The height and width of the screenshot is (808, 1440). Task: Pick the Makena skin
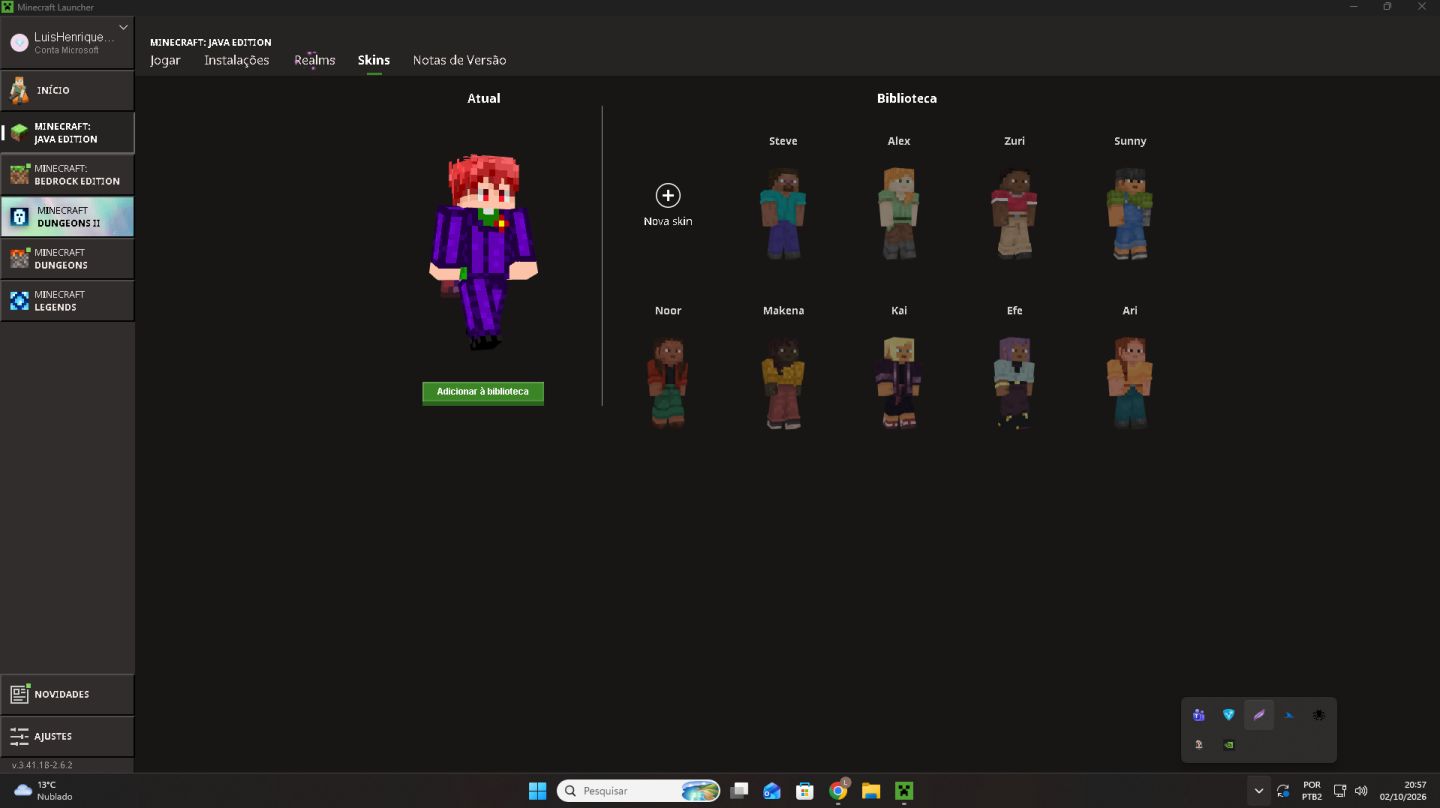tap(783, 382)
